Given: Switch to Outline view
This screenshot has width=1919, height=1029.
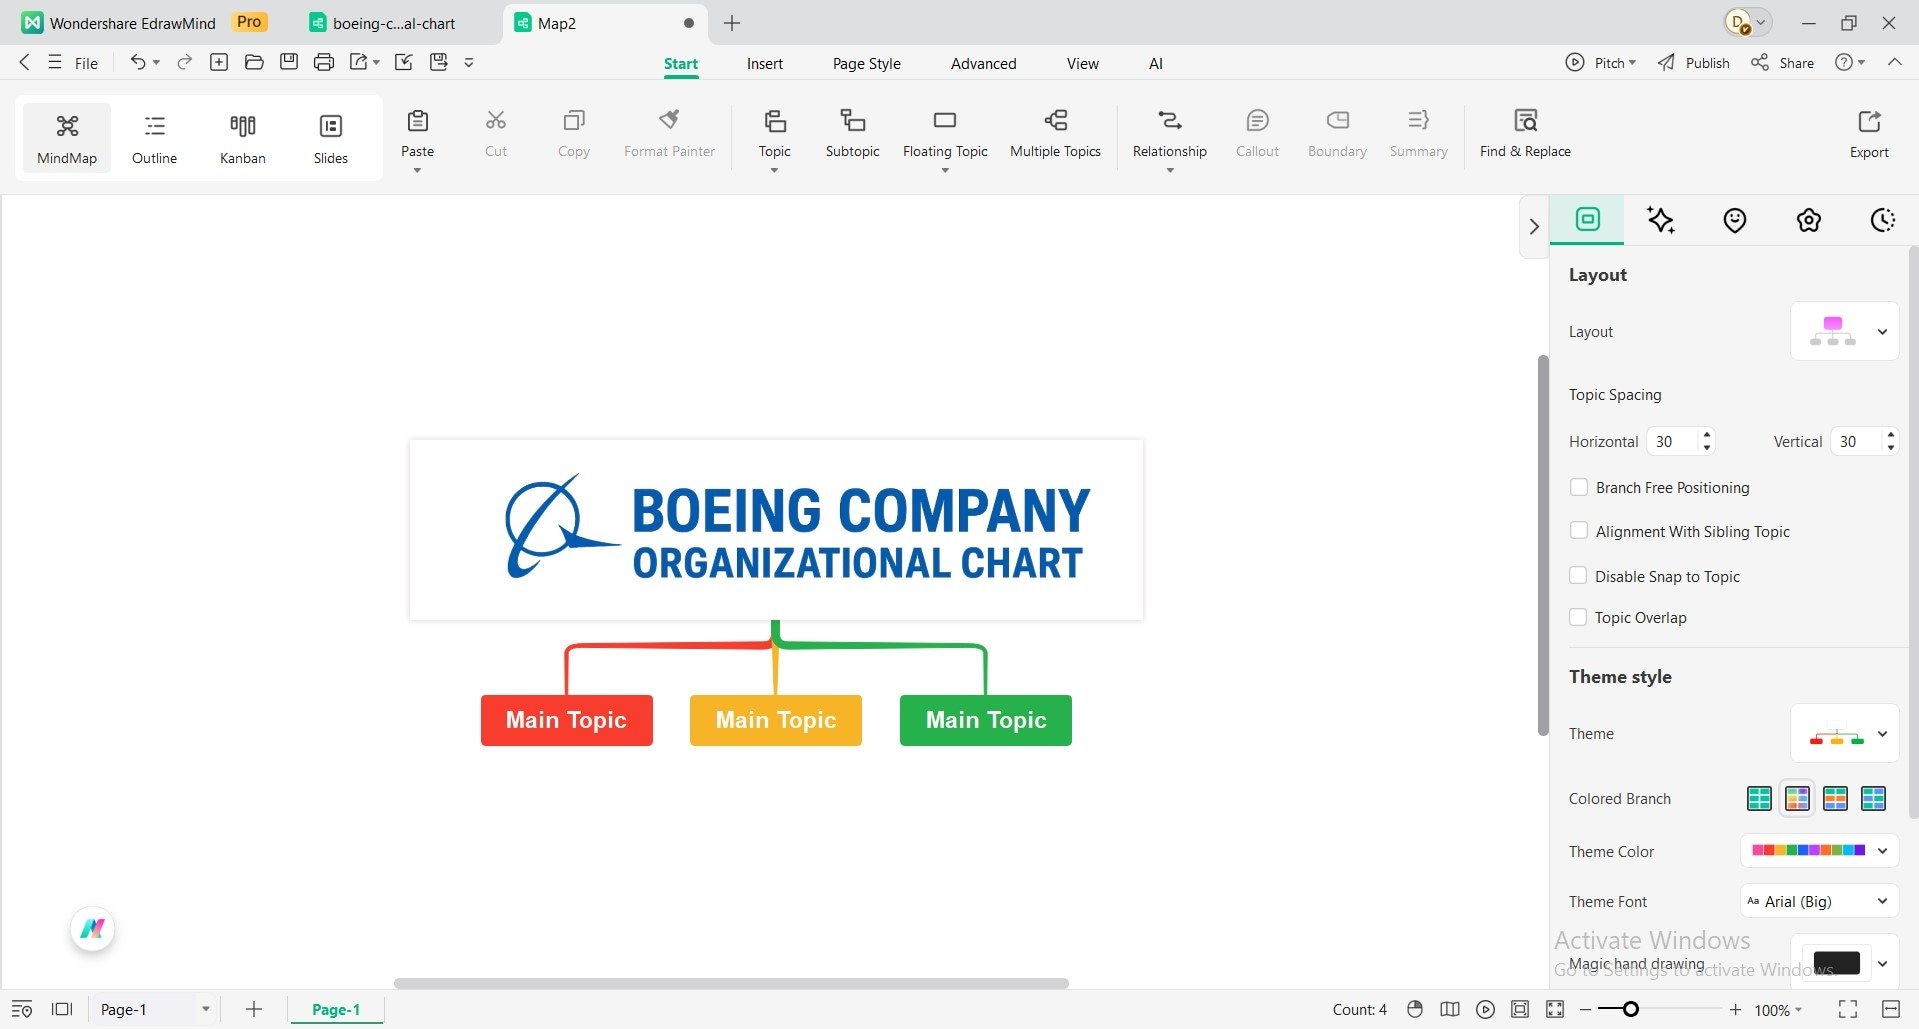Looking at the screenshot, I should tap(154, 137).
